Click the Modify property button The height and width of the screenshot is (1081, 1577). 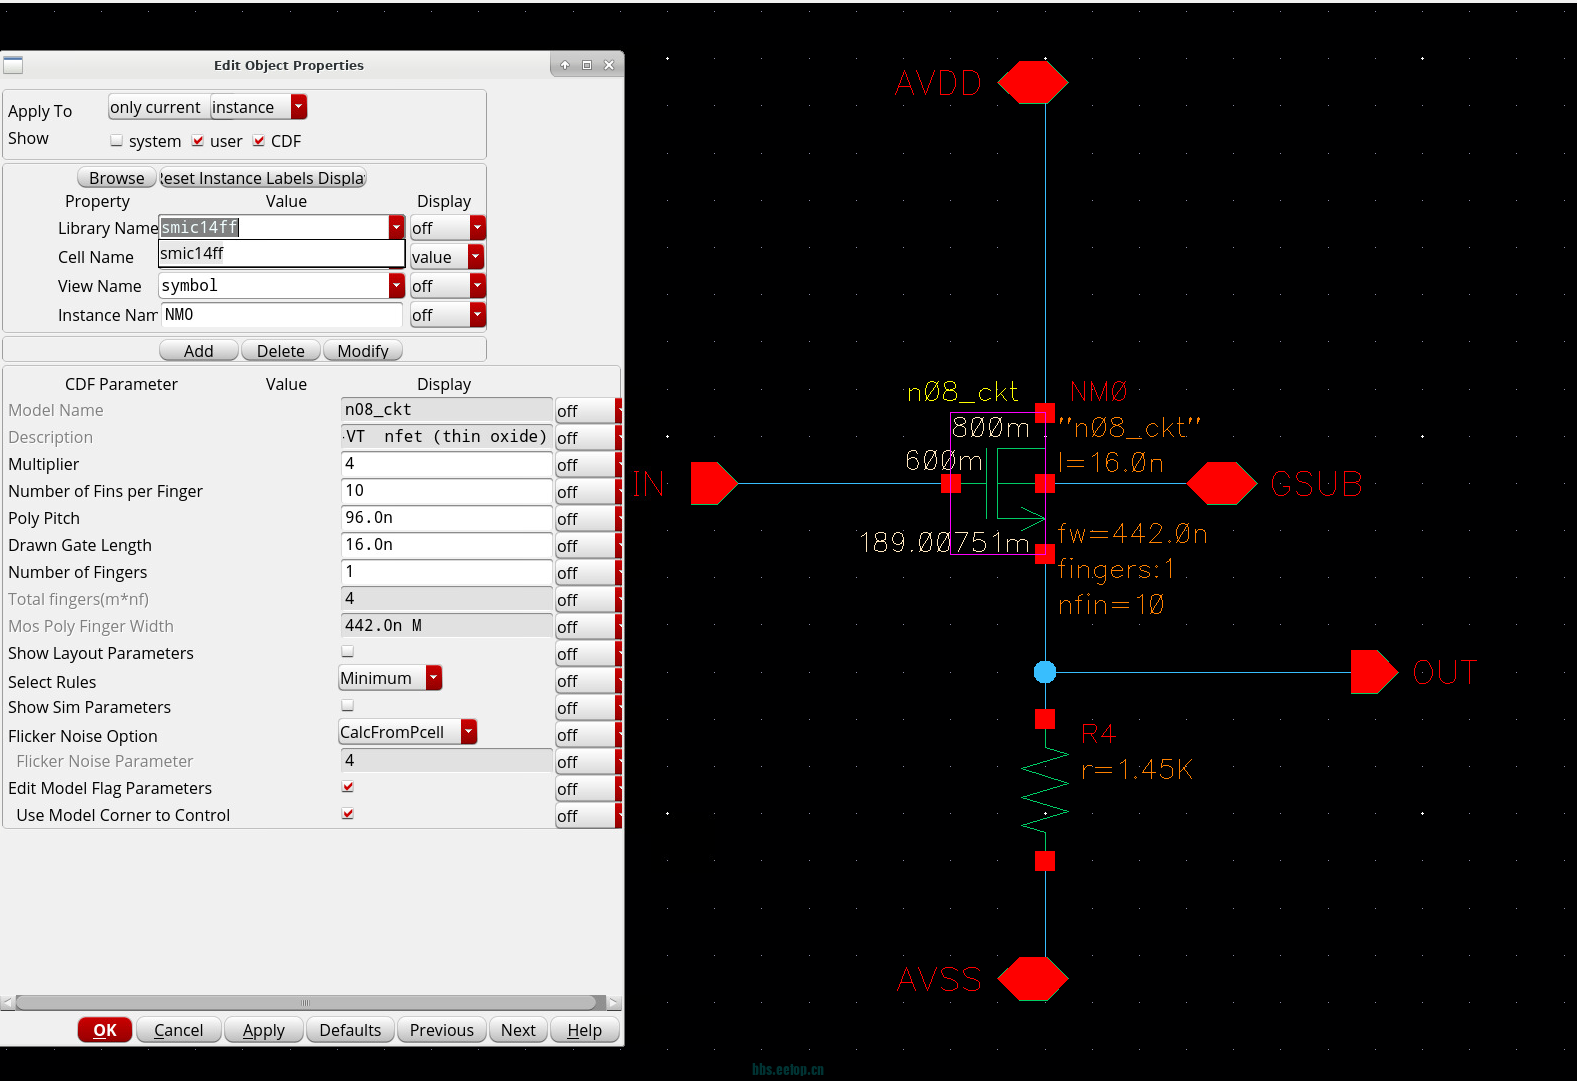363,351
